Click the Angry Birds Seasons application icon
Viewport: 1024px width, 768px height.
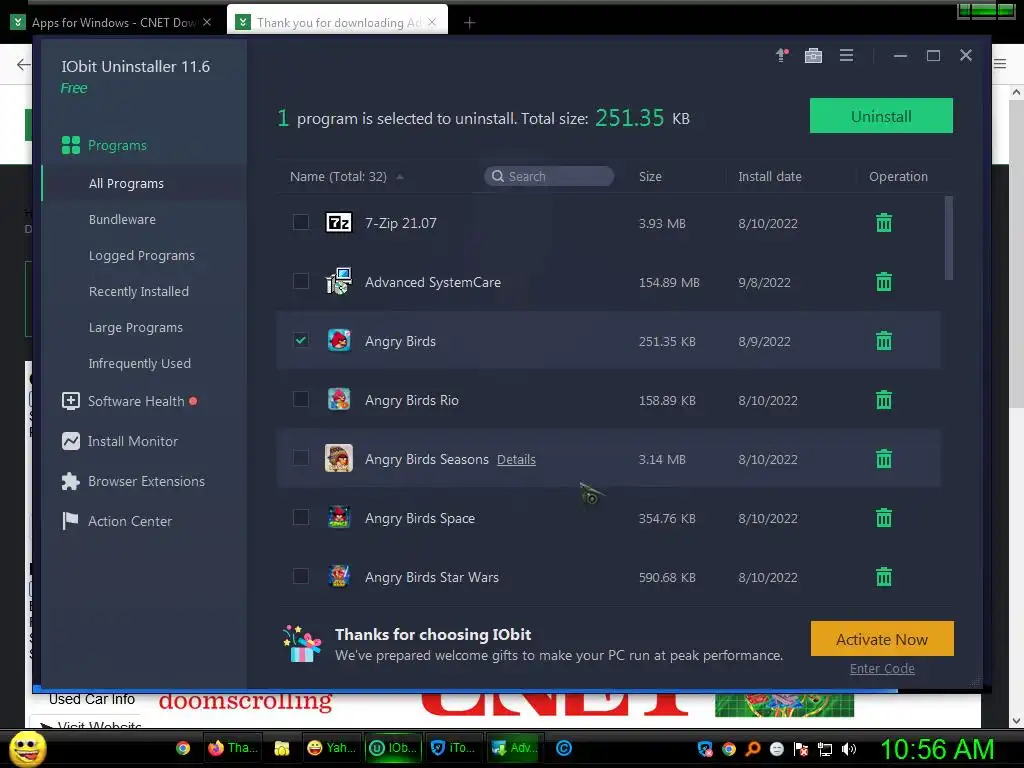tap(339, 458)
